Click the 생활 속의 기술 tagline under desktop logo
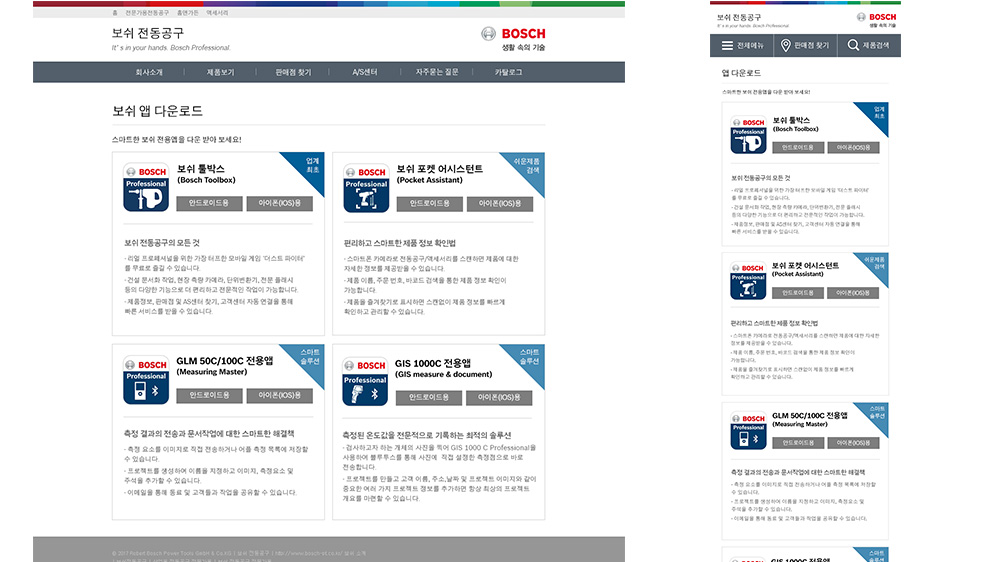 point(523,48)
